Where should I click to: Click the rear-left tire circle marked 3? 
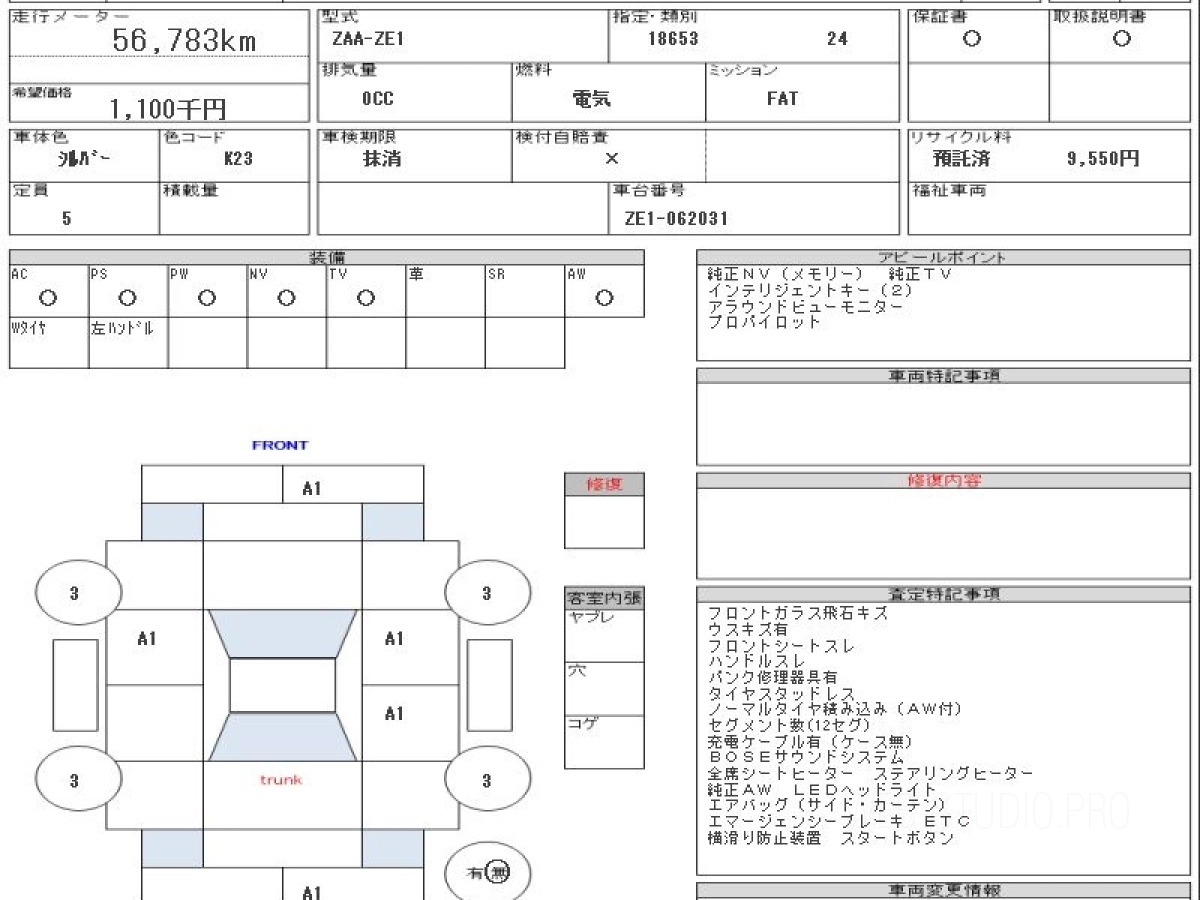[75, 780]
